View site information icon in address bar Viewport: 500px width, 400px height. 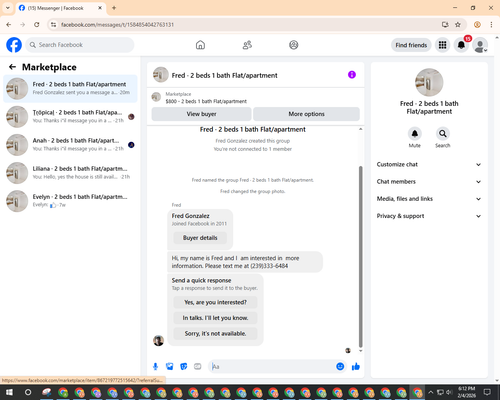[x=53, y=25]
